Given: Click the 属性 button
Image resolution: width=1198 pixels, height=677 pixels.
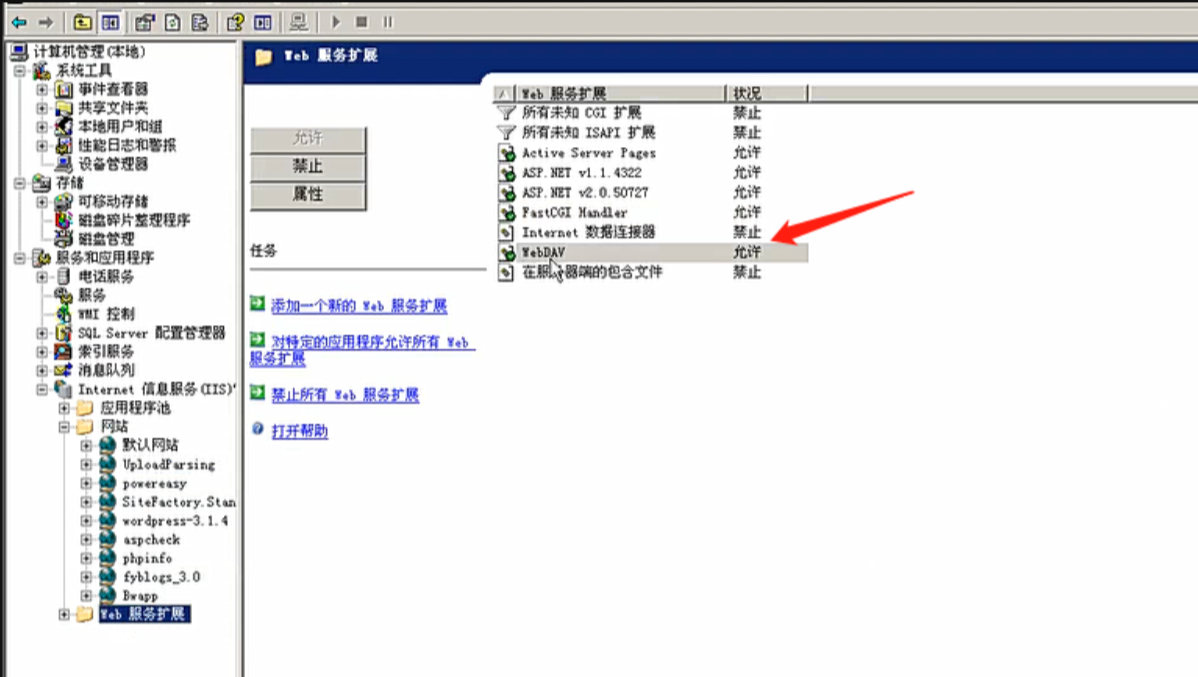Looking at the screenshot, I should pos(308,195).
